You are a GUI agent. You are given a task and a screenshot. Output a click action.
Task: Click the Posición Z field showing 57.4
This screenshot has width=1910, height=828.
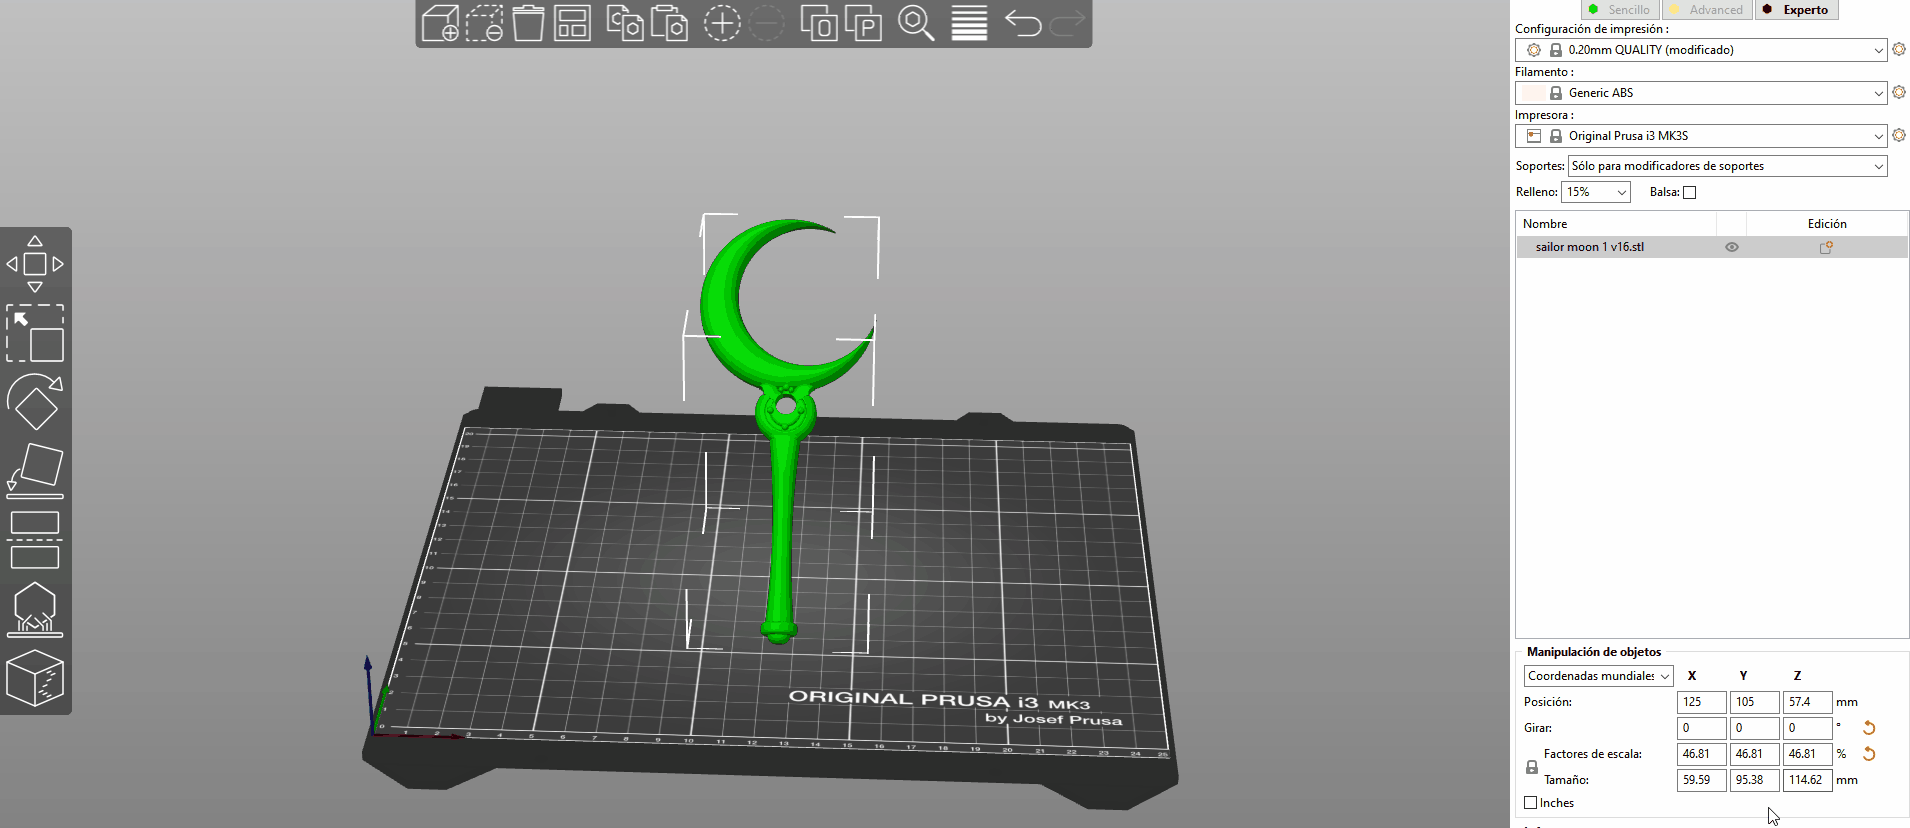point(1807,702)
